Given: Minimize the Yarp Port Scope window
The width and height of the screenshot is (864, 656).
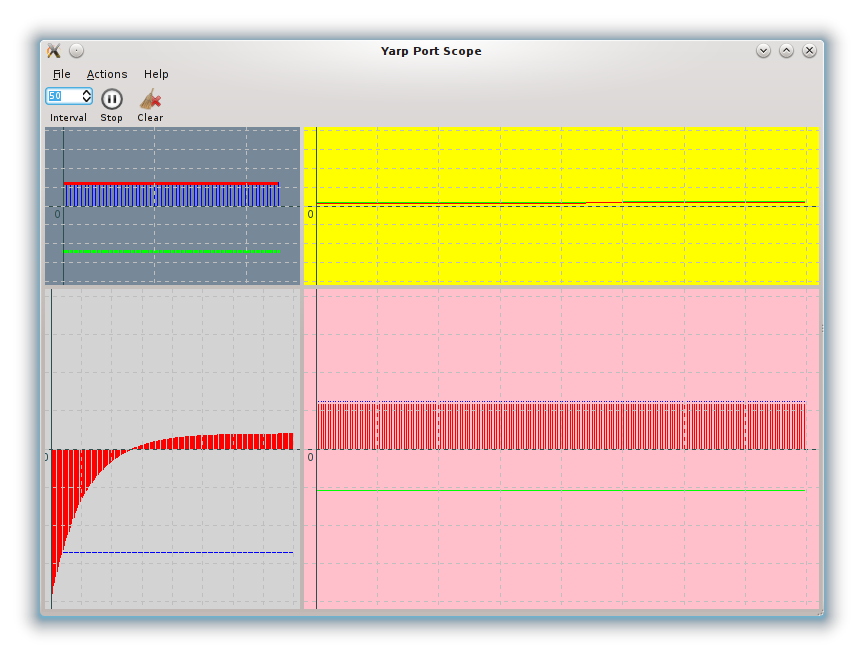Looking at the screenshot, I should click(763, 51).
